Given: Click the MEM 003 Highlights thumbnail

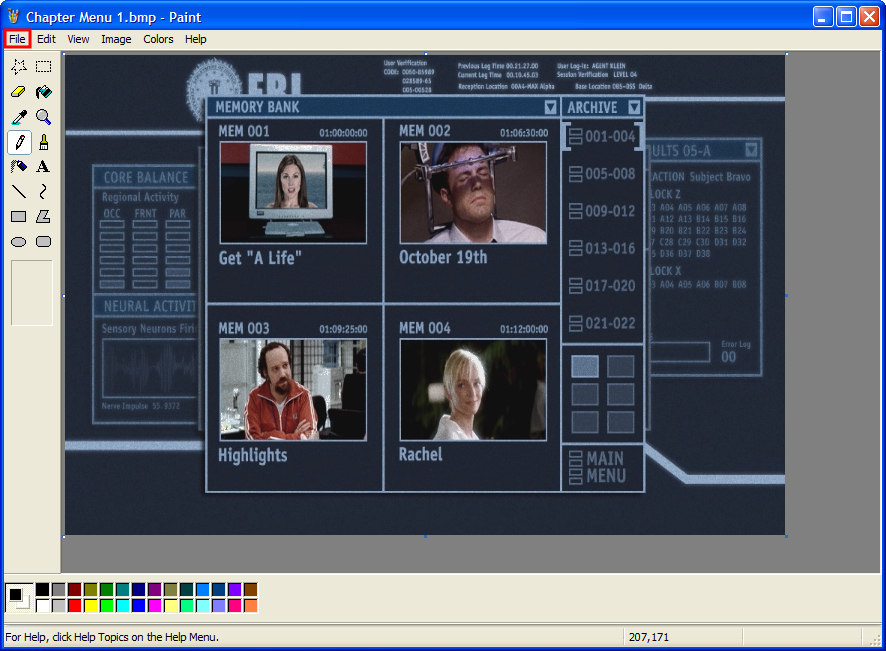Looking at the screenshot, I should (x=293, y=390).
